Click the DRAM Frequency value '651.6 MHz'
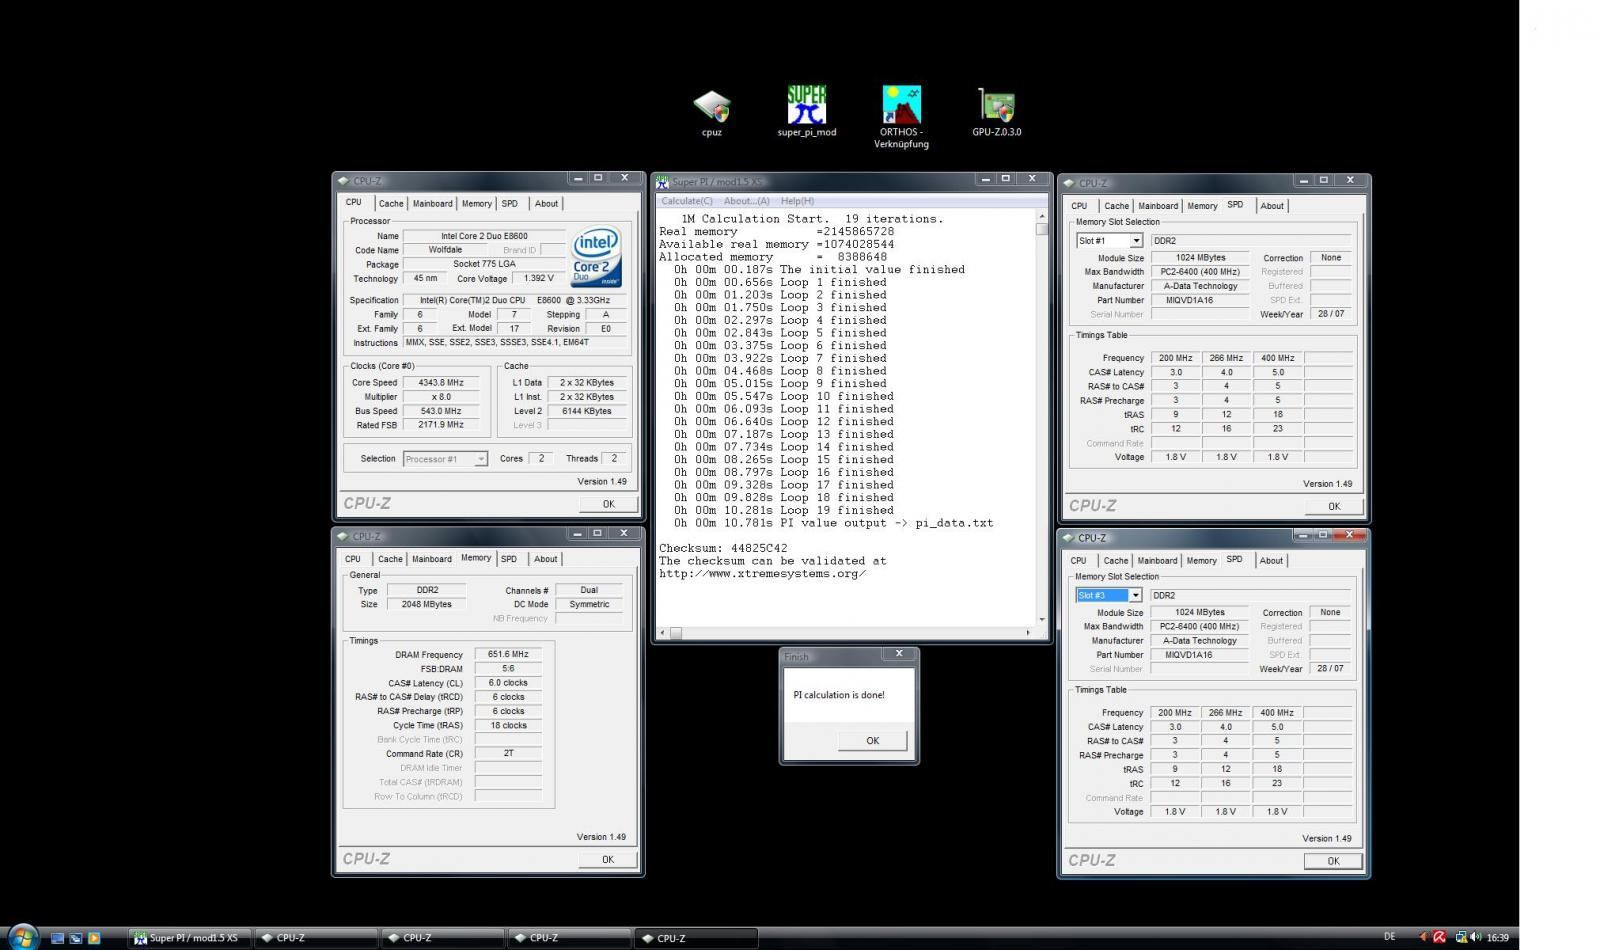1600x950 pixels. click(x=508, y=655)
